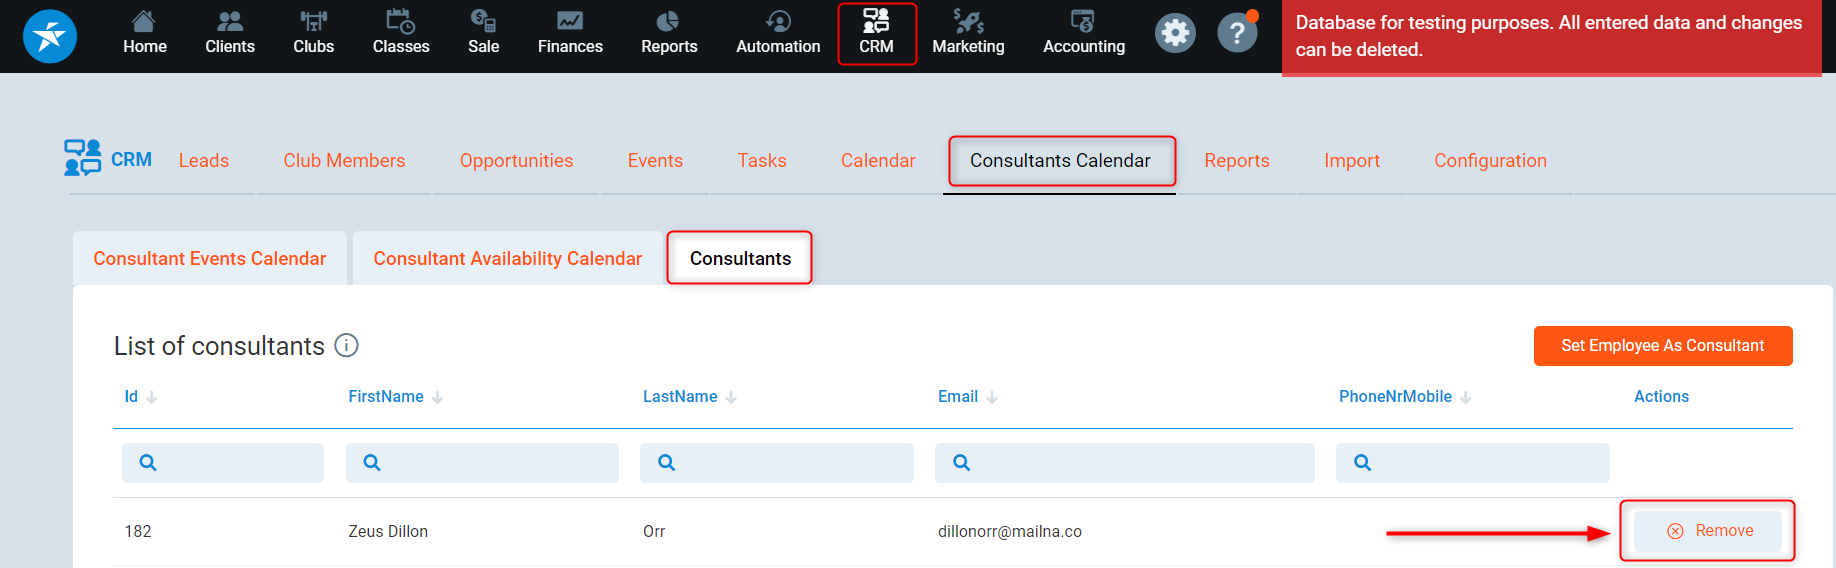Open the Classes module
Screen dimensions: 1836x568
tap(401, 33)
